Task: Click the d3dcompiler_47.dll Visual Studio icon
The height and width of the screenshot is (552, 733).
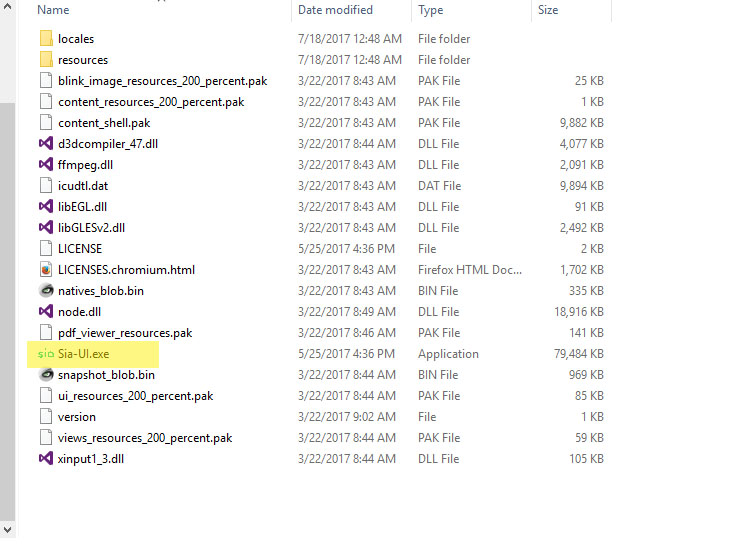Action: coord(46,143)
